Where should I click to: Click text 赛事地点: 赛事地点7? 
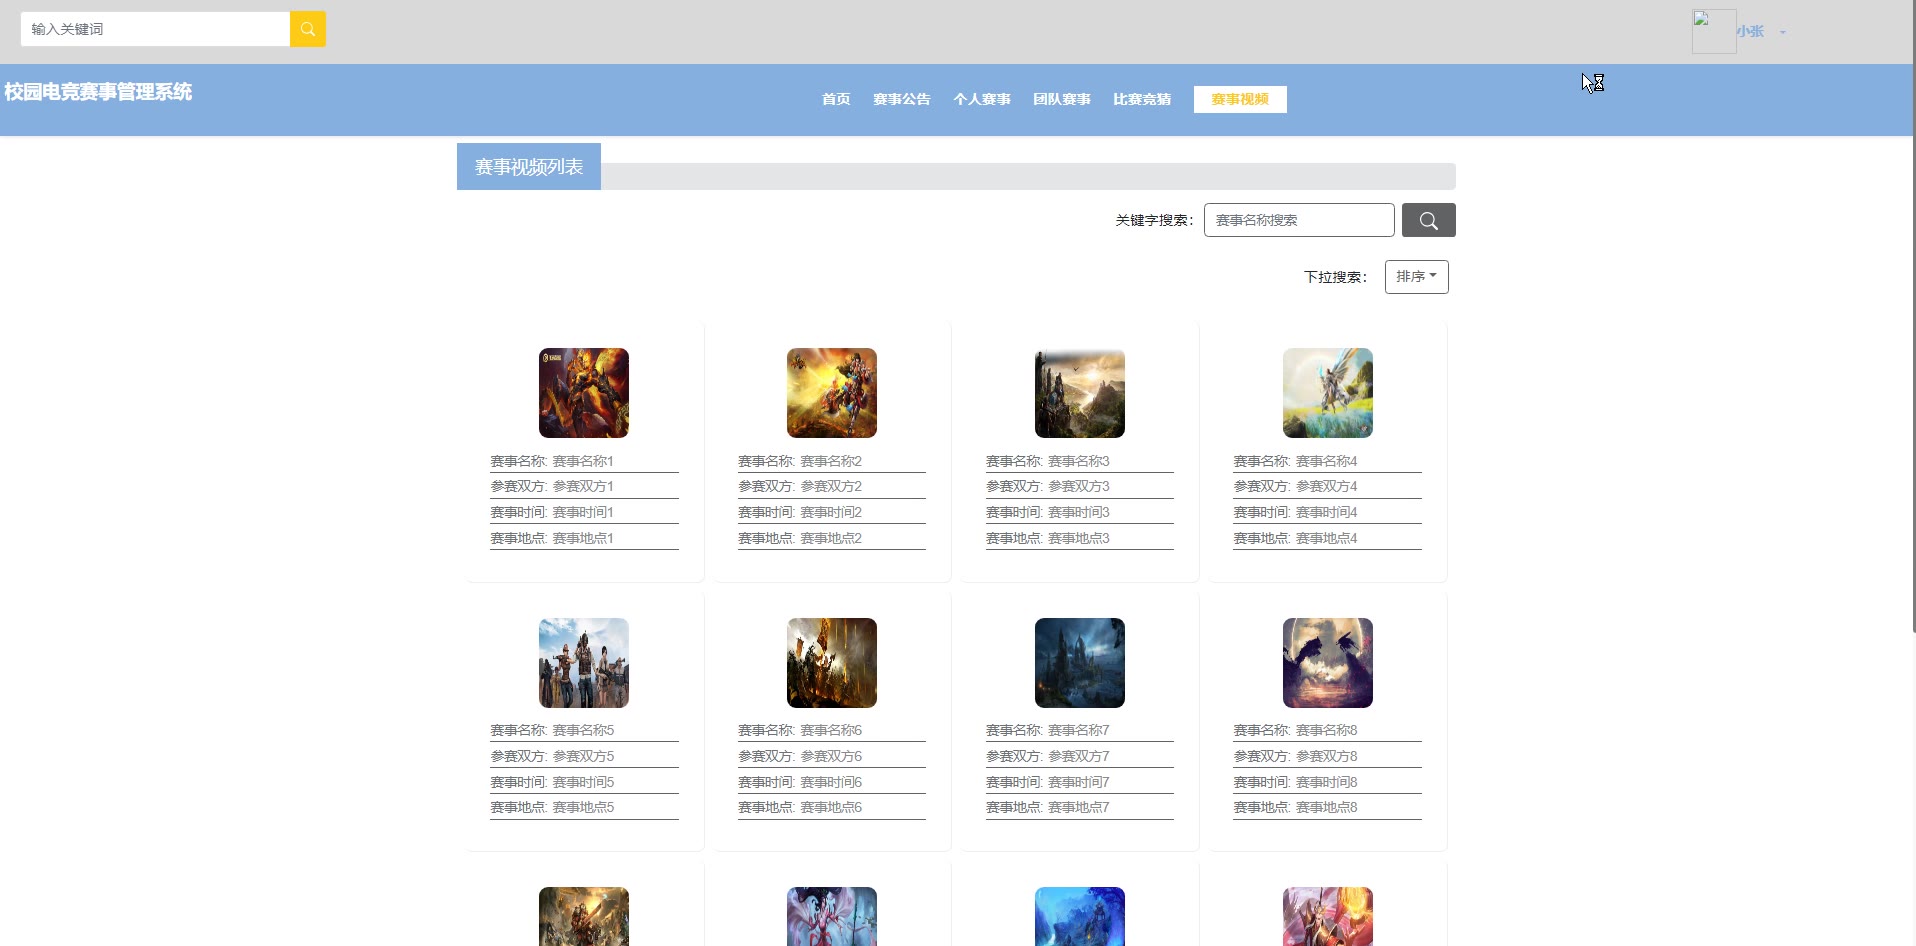[1048, 807]
